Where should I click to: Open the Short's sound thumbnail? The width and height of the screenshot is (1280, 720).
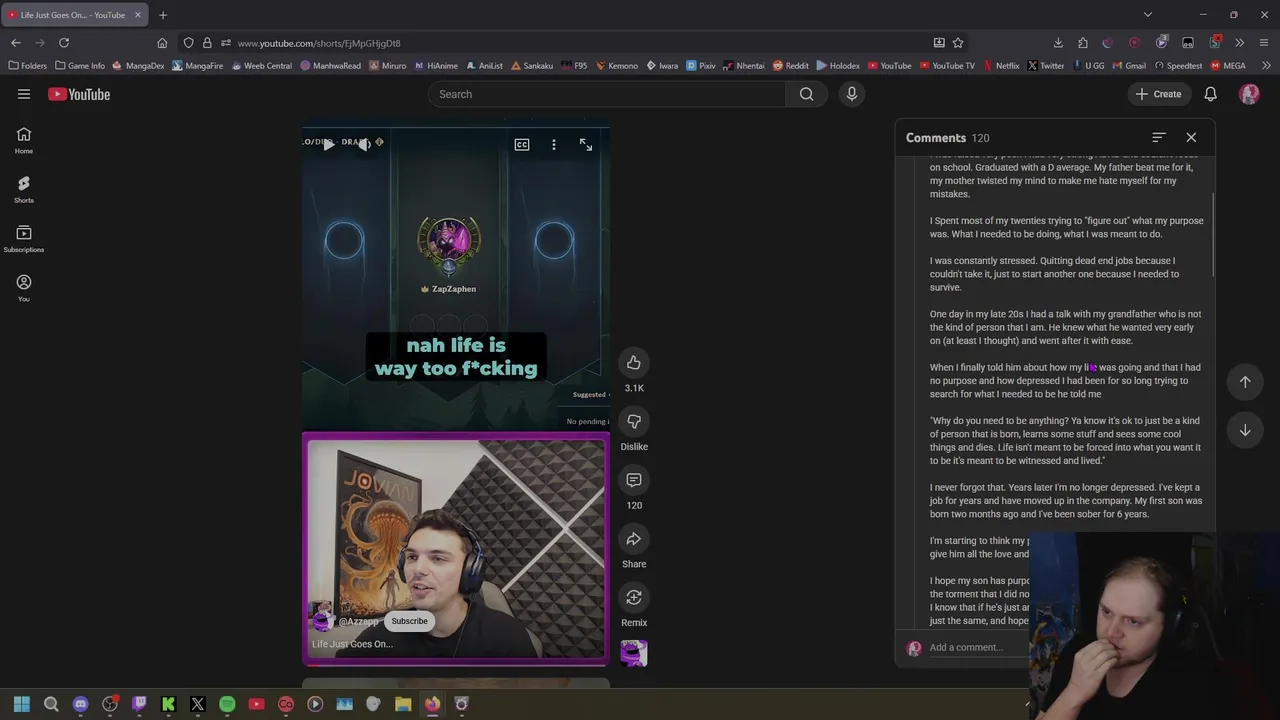pyautogui.click(x=634, y=653)
